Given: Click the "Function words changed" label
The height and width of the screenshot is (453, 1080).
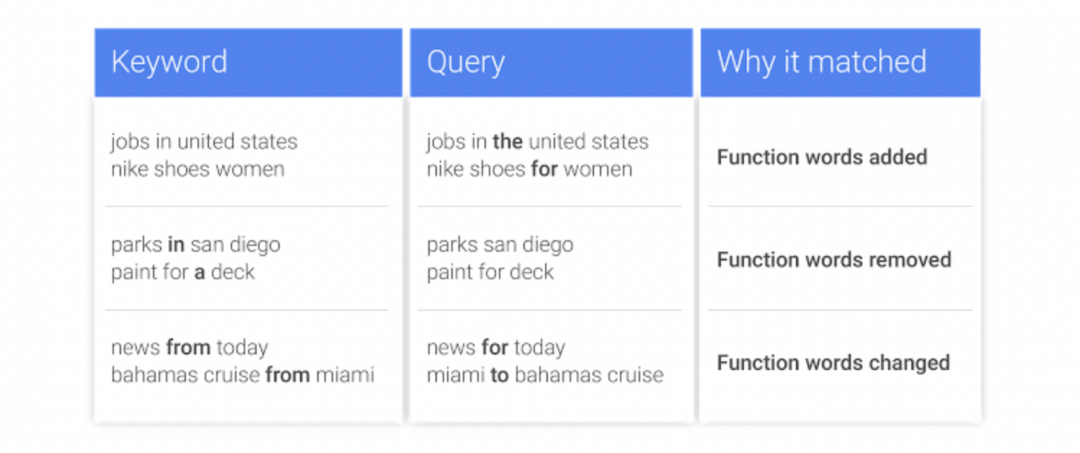Looking at the screenshot, I should tap(833, 363).
